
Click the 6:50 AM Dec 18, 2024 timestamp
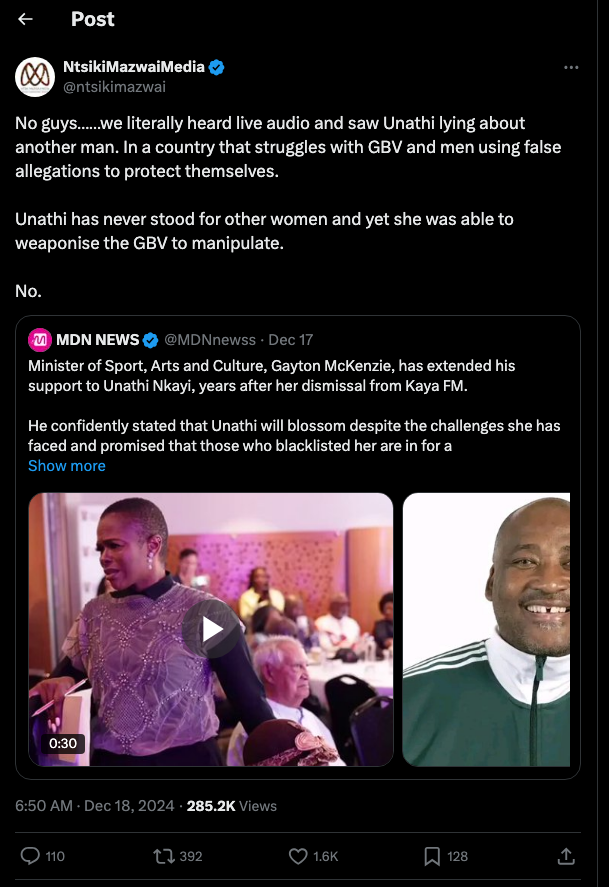coord(94,806)
